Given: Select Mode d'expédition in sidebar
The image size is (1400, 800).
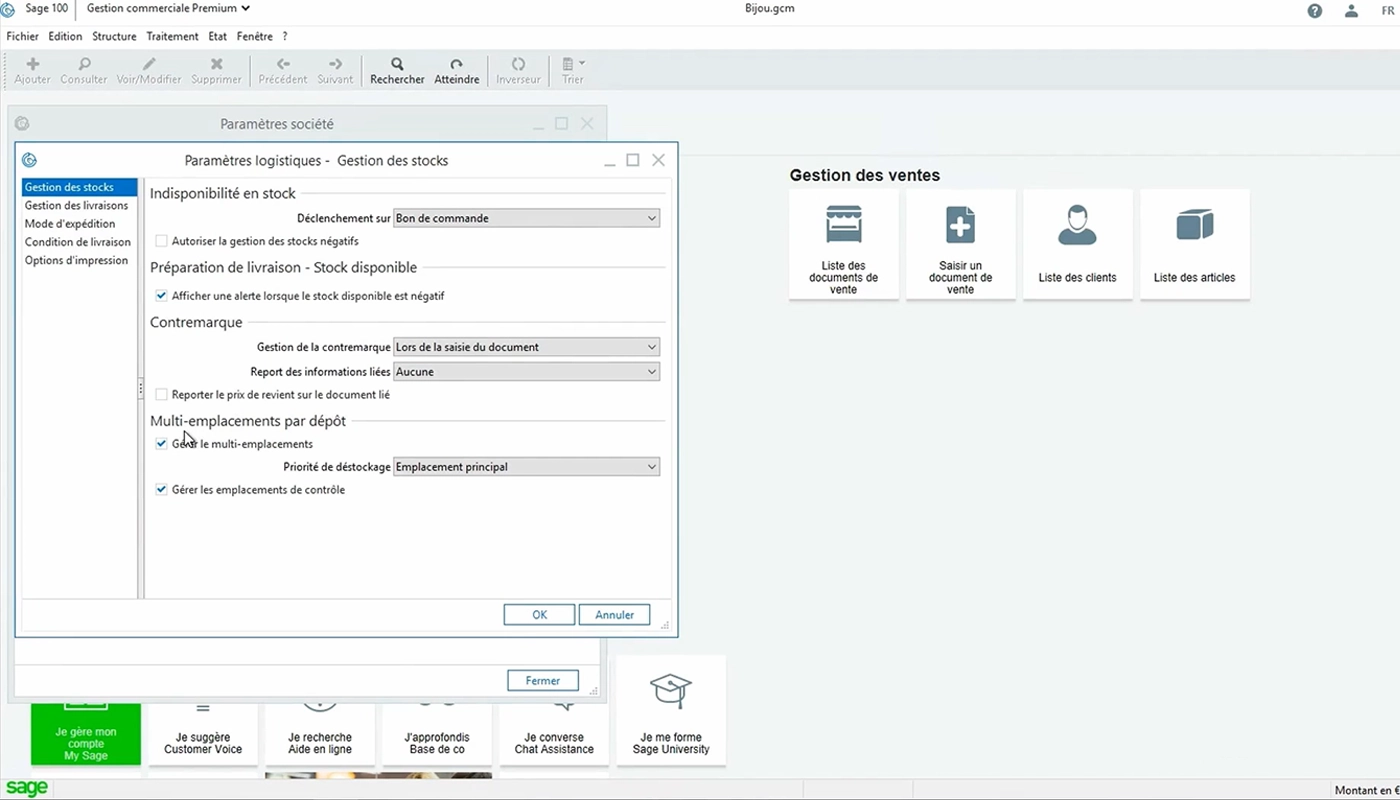Looking at the screenshot, I should [79, 224].
